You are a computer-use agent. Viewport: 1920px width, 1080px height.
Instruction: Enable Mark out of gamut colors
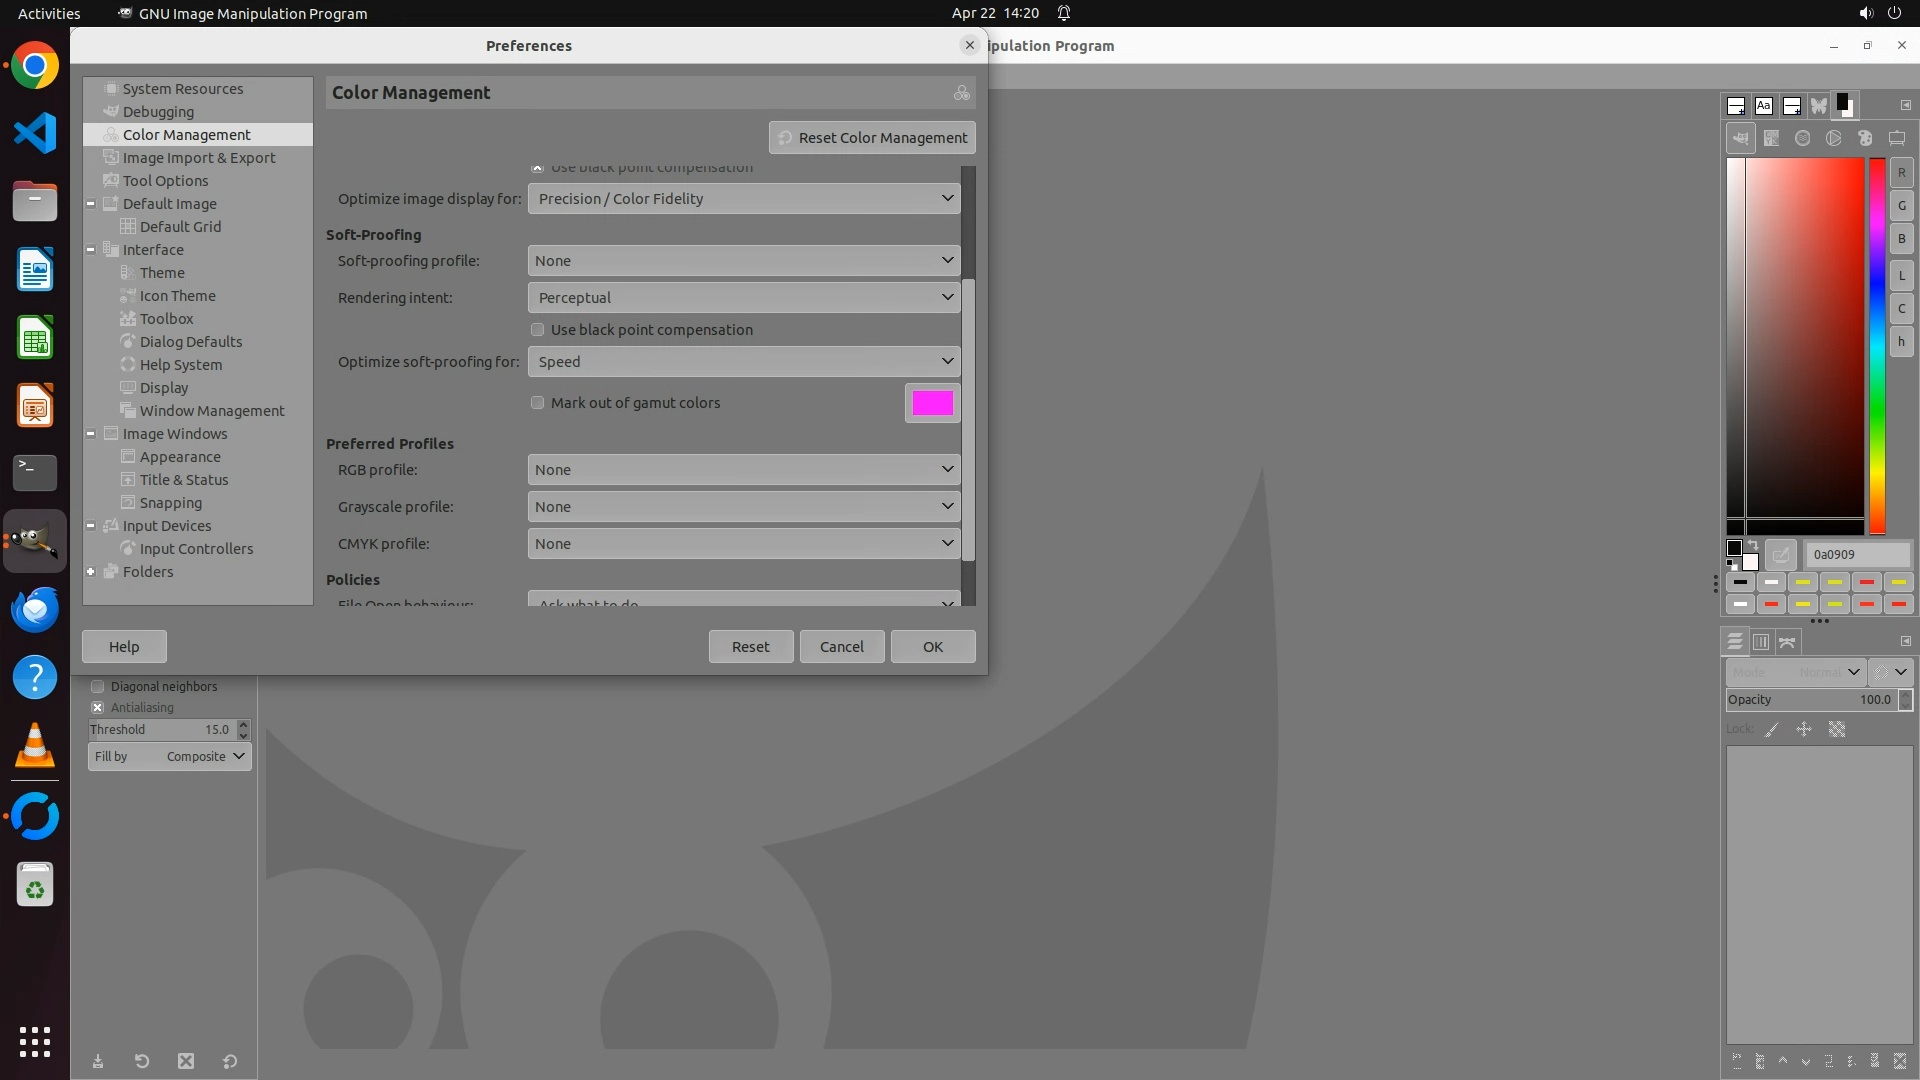(538, 403)
